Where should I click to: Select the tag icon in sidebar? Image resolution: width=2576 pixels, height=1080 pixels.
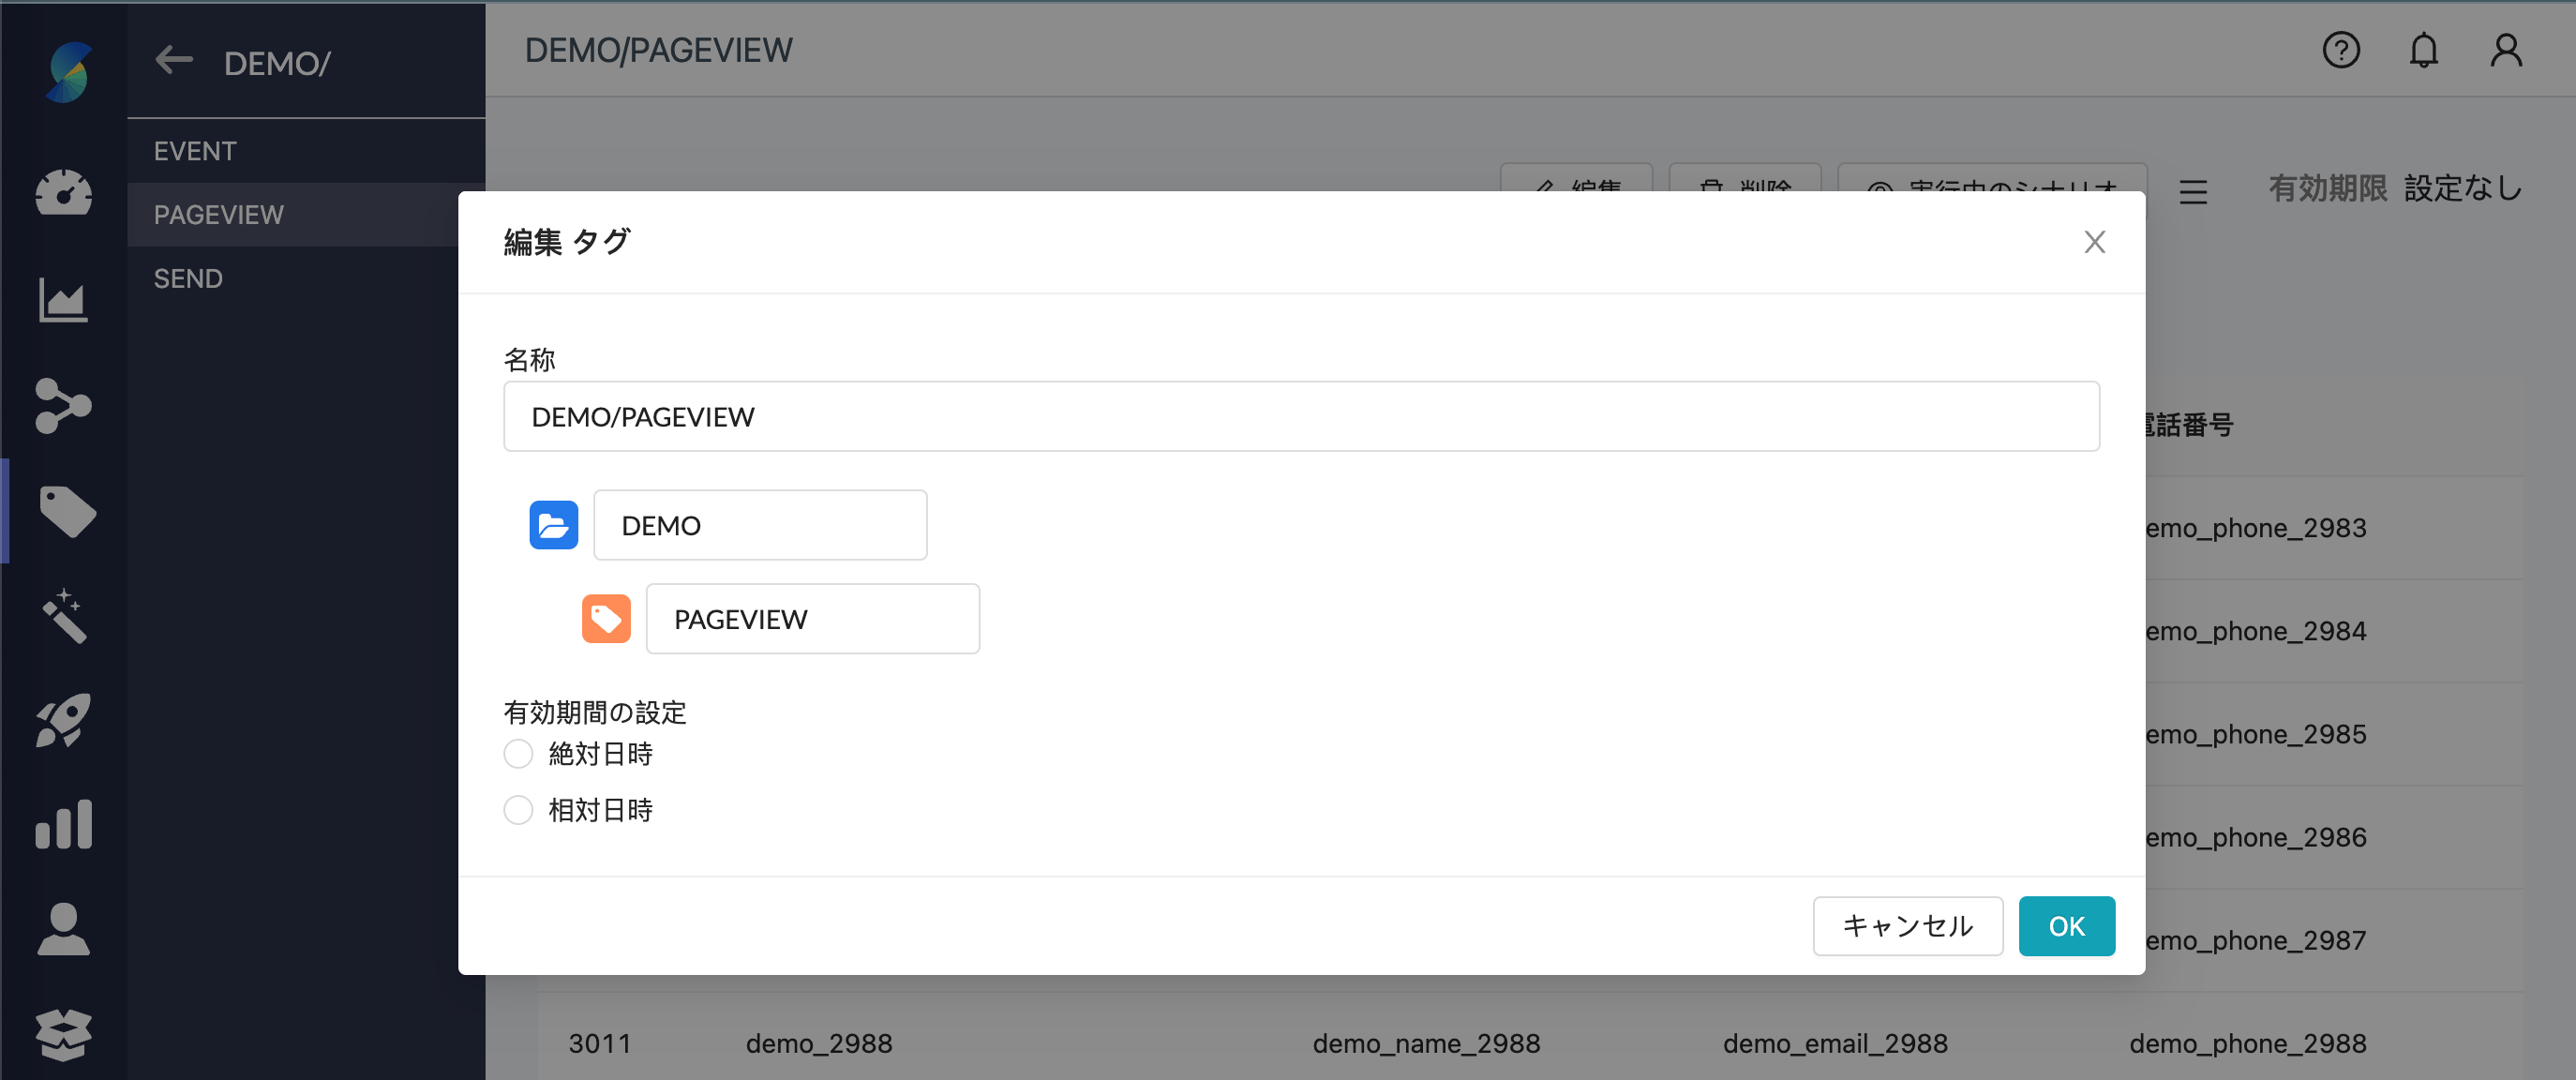pyautogui.click(x=66, y=511)
